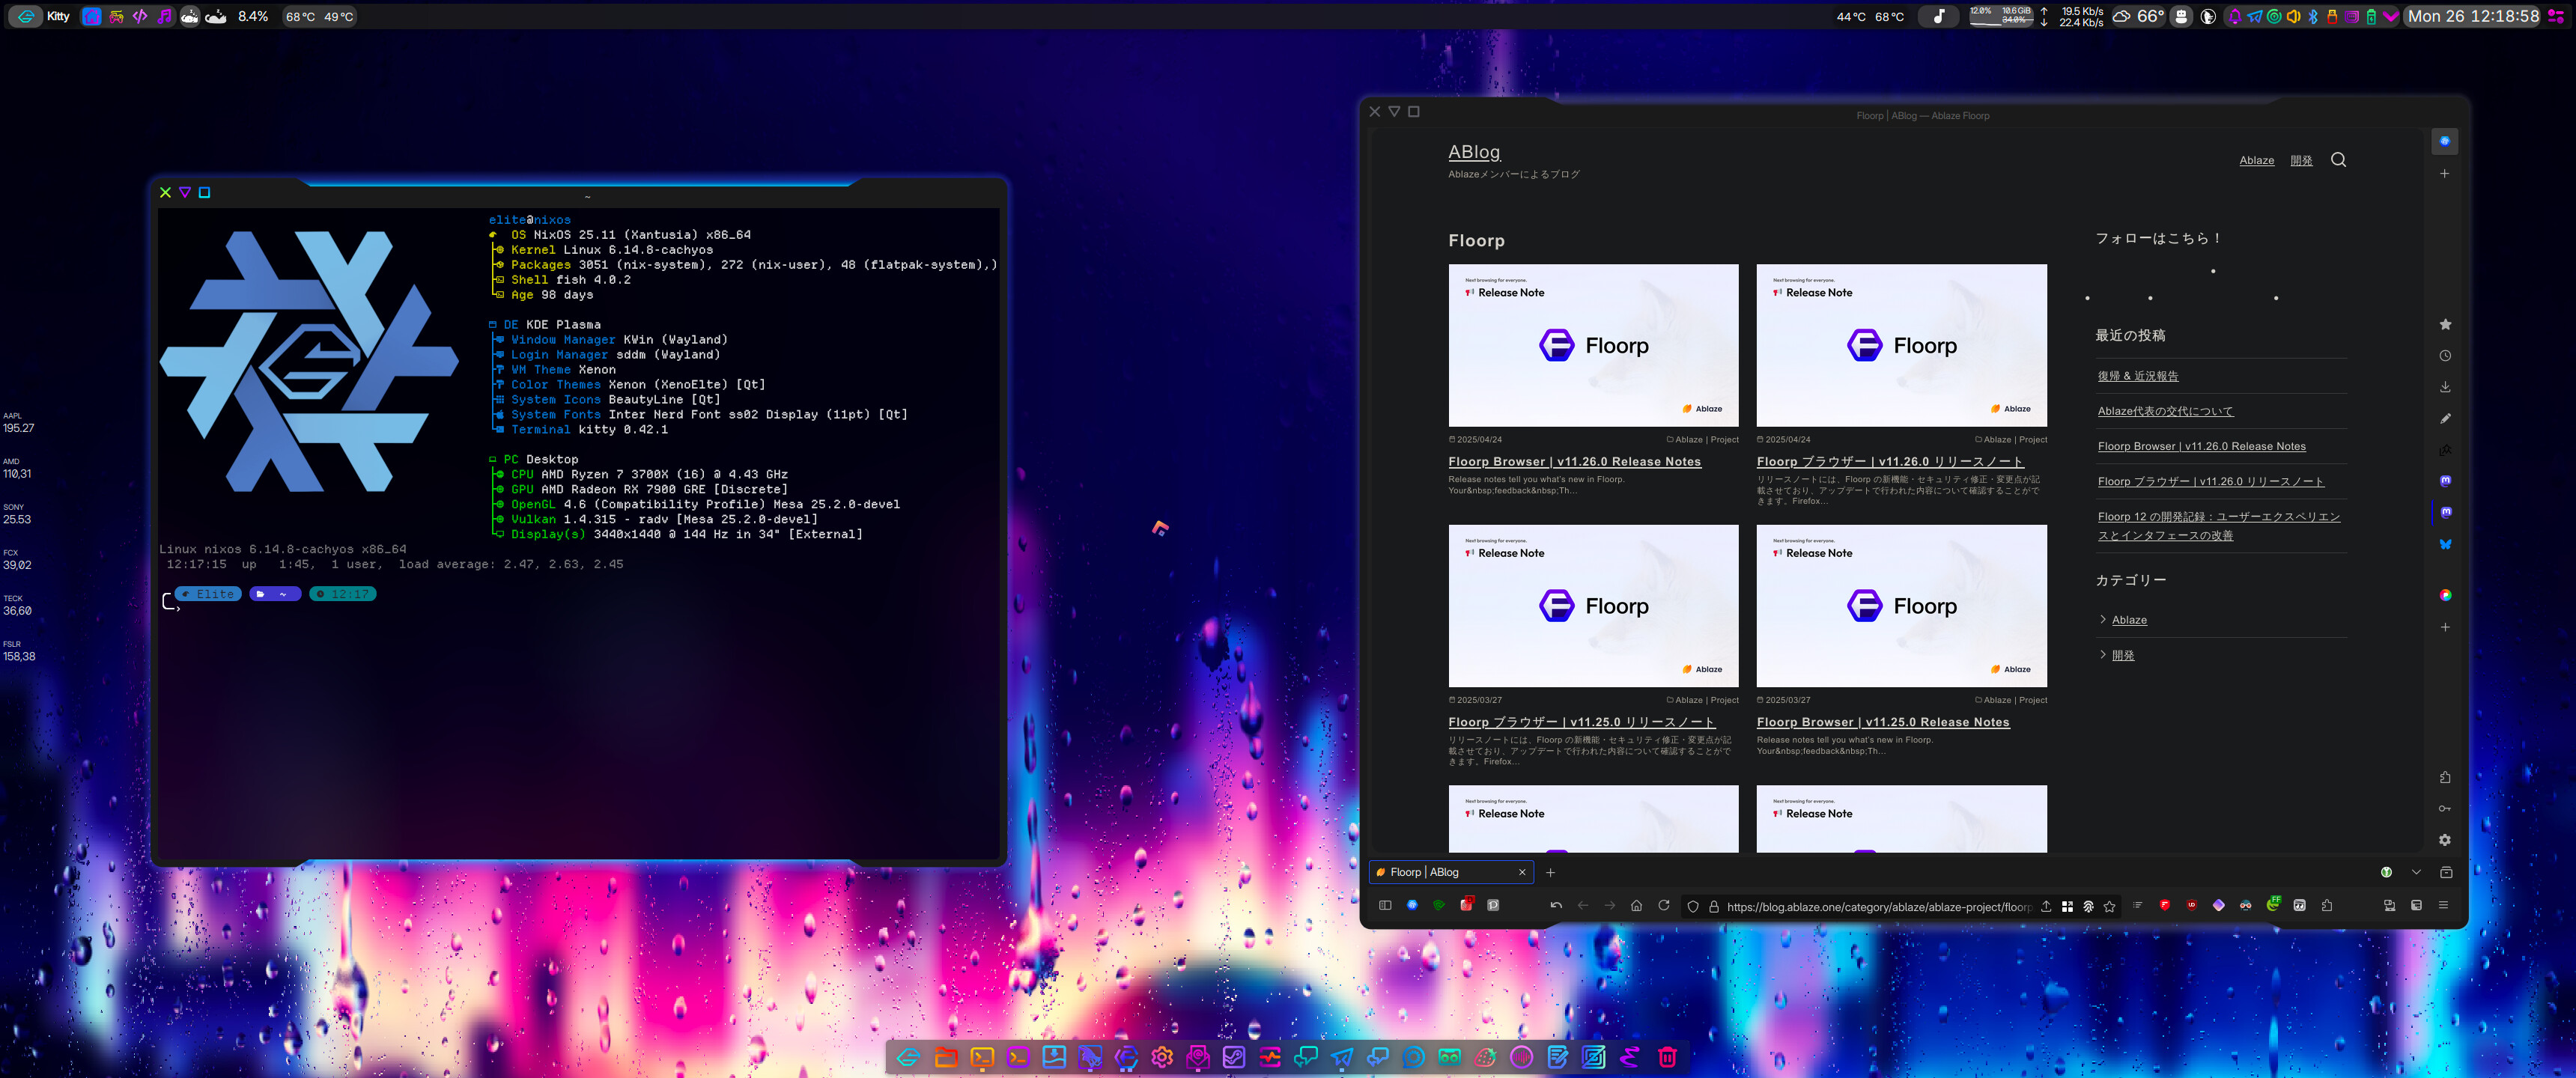The width and height of the screenshot is (2576, 1078).
Task: Open system settings gear in dock
Action: (x=1162, y=1057)
